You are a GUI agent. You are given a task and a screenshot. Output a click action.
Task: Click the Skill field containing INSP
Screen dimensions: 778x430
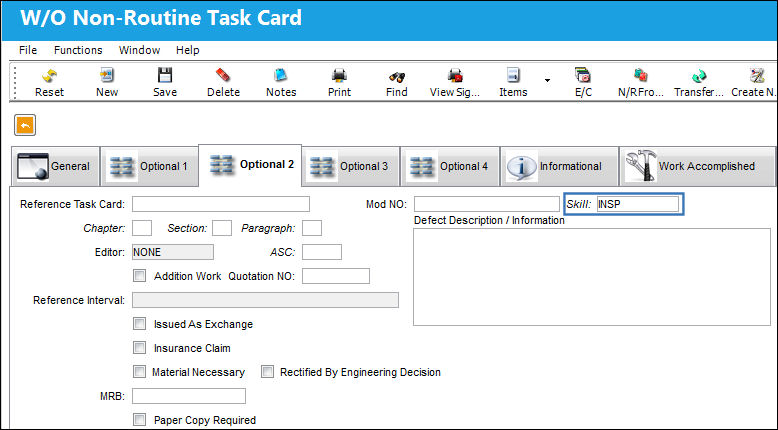638,204
